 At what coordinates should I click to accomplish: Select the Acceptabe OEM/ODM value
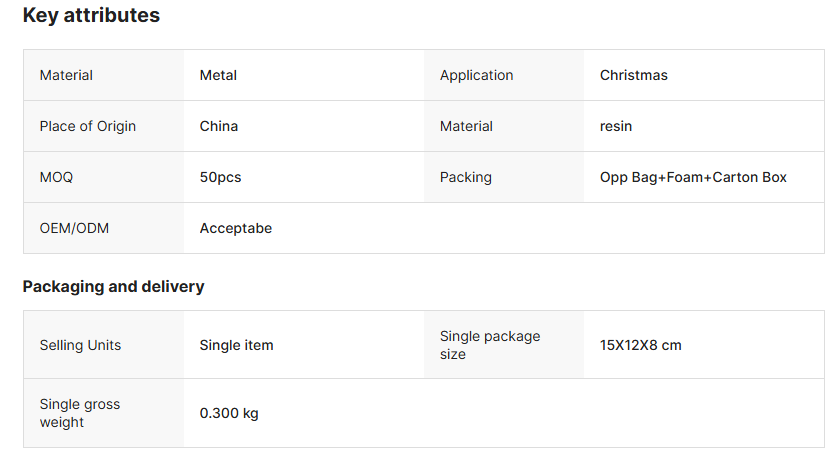click(x=236, y=228)
